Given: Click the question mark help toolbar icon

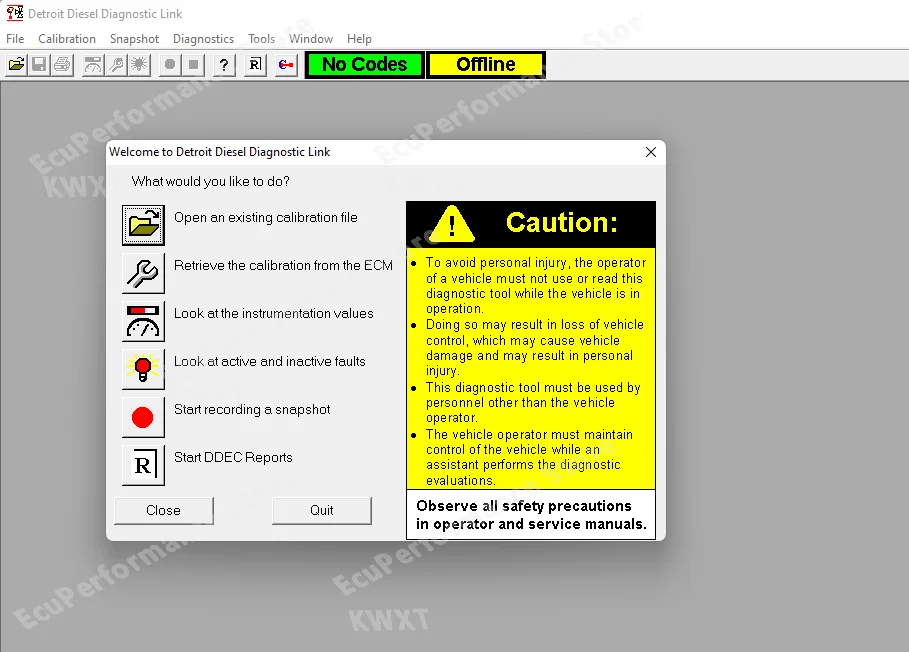Looking at the screenshot, I should click(x=224, y=64).
